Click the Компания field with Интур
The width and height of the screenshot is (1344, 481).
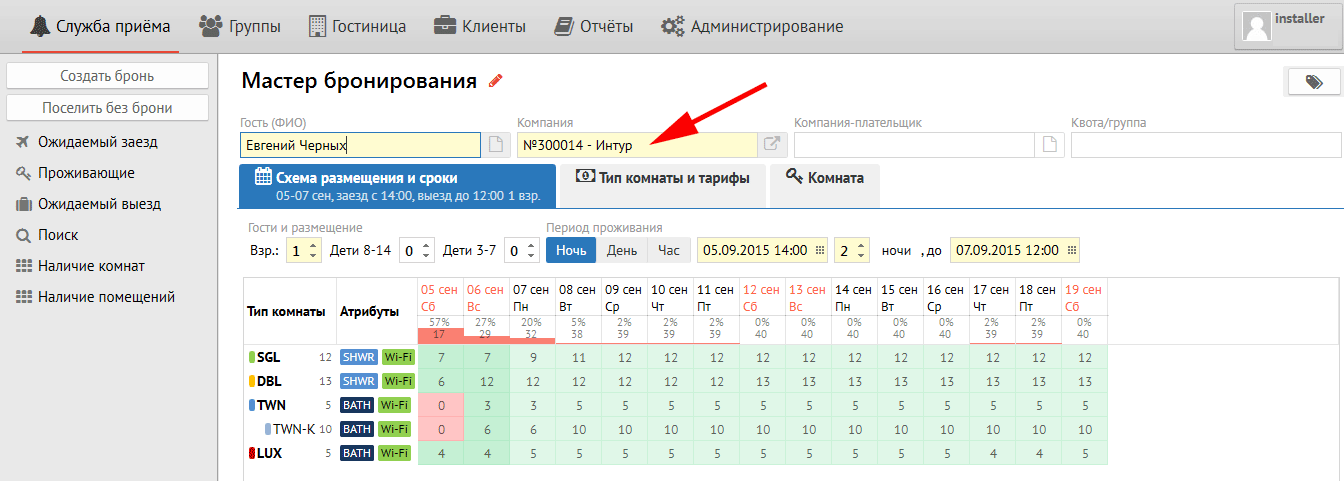click(x=637, y=145)
